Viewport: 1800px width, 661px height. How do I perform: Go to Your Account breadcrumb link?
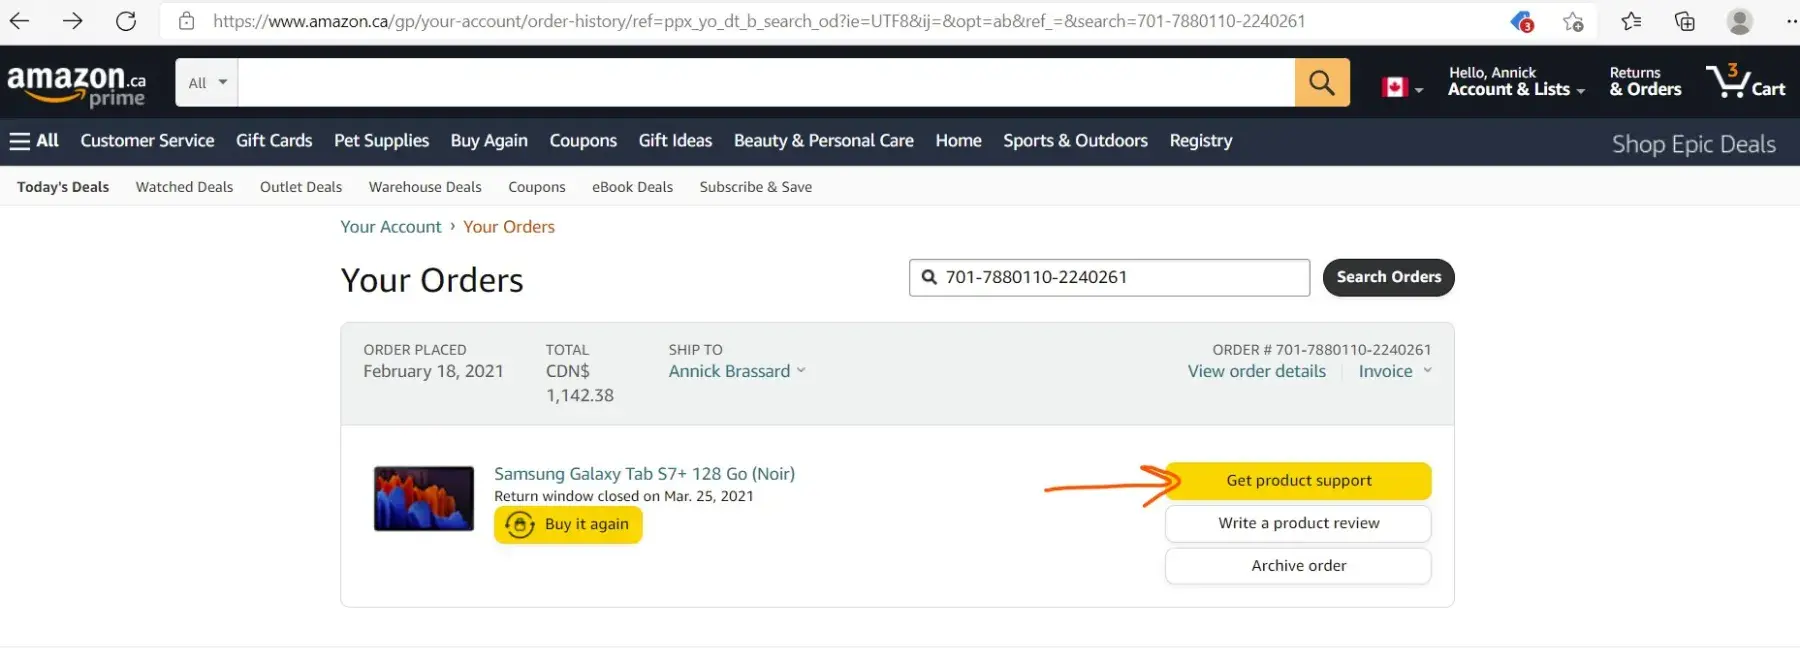[x=390, y=227]
